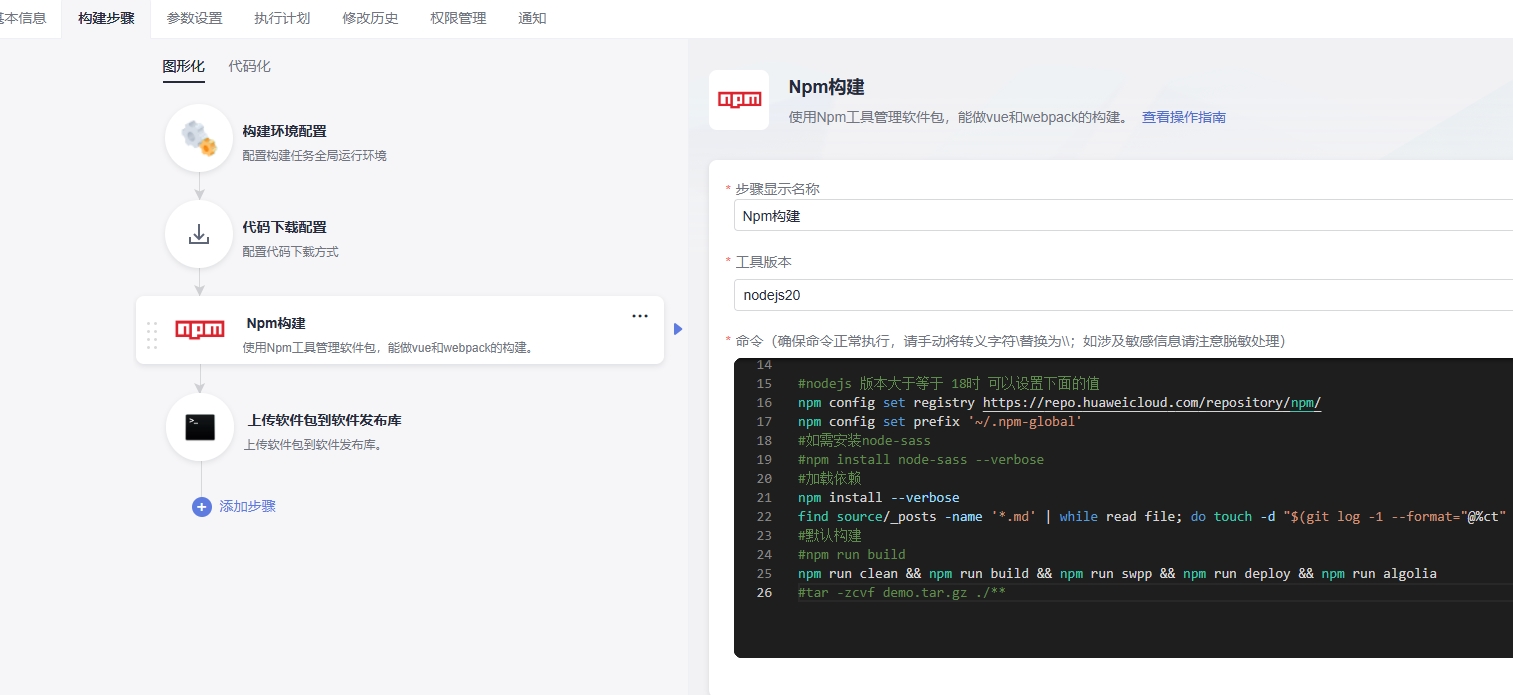Viewport: 1513px width, 695px height.
Task: Click the terminal icon for upload step
Action: tap(200, 427)
